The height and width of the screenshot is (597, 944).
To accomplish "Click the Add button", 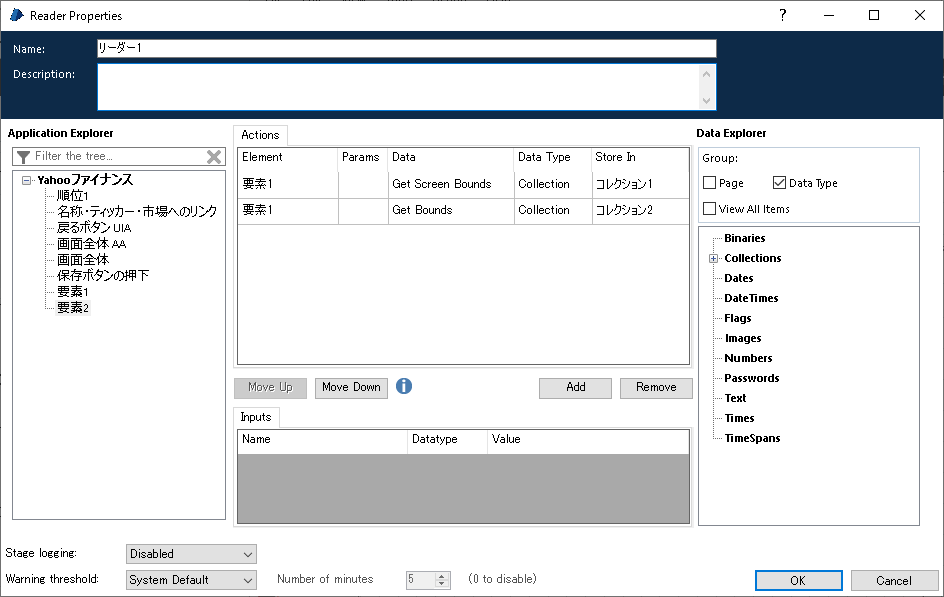I will point(576,388).
